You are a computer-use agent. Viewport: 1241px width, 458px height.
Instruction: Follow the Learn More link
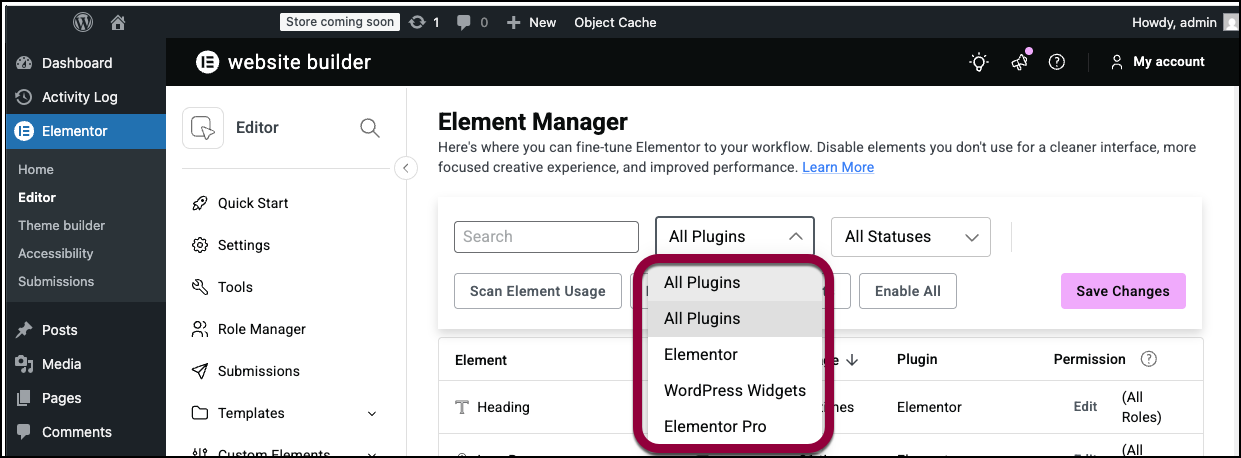(837, 167)
